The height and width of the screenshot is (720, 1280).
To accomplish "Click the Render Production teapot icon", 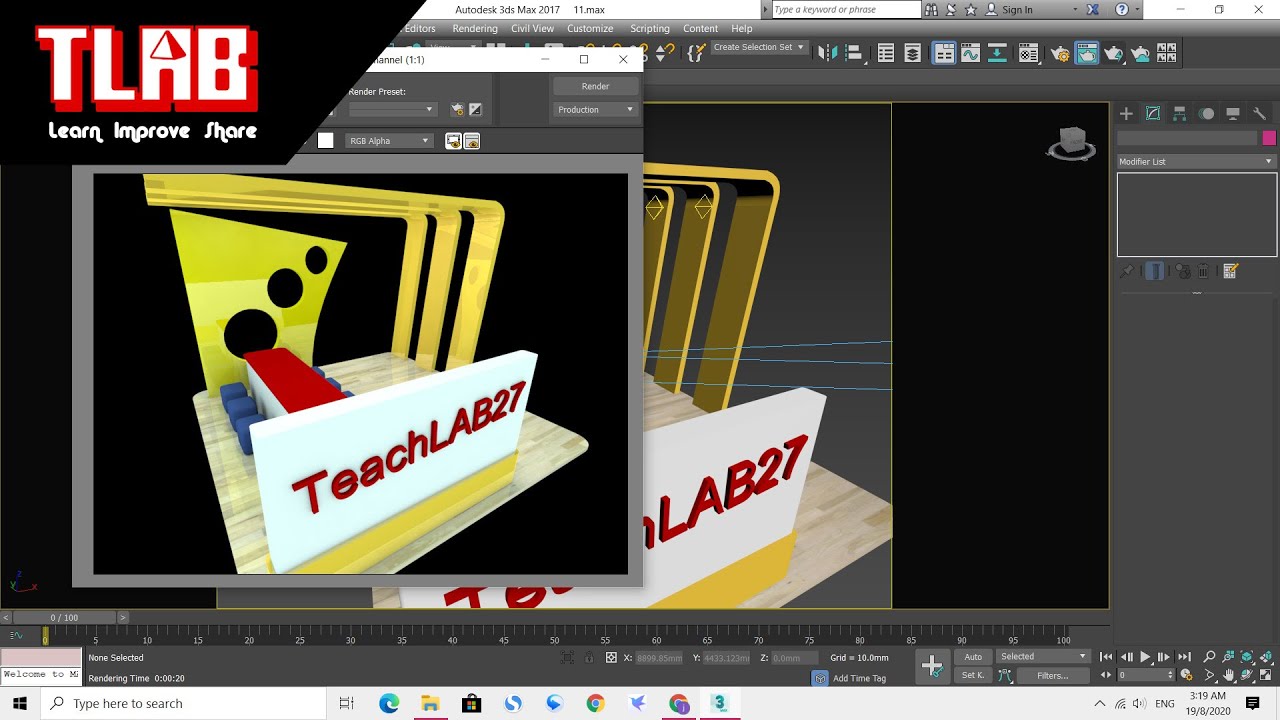I will [1114, 53].
